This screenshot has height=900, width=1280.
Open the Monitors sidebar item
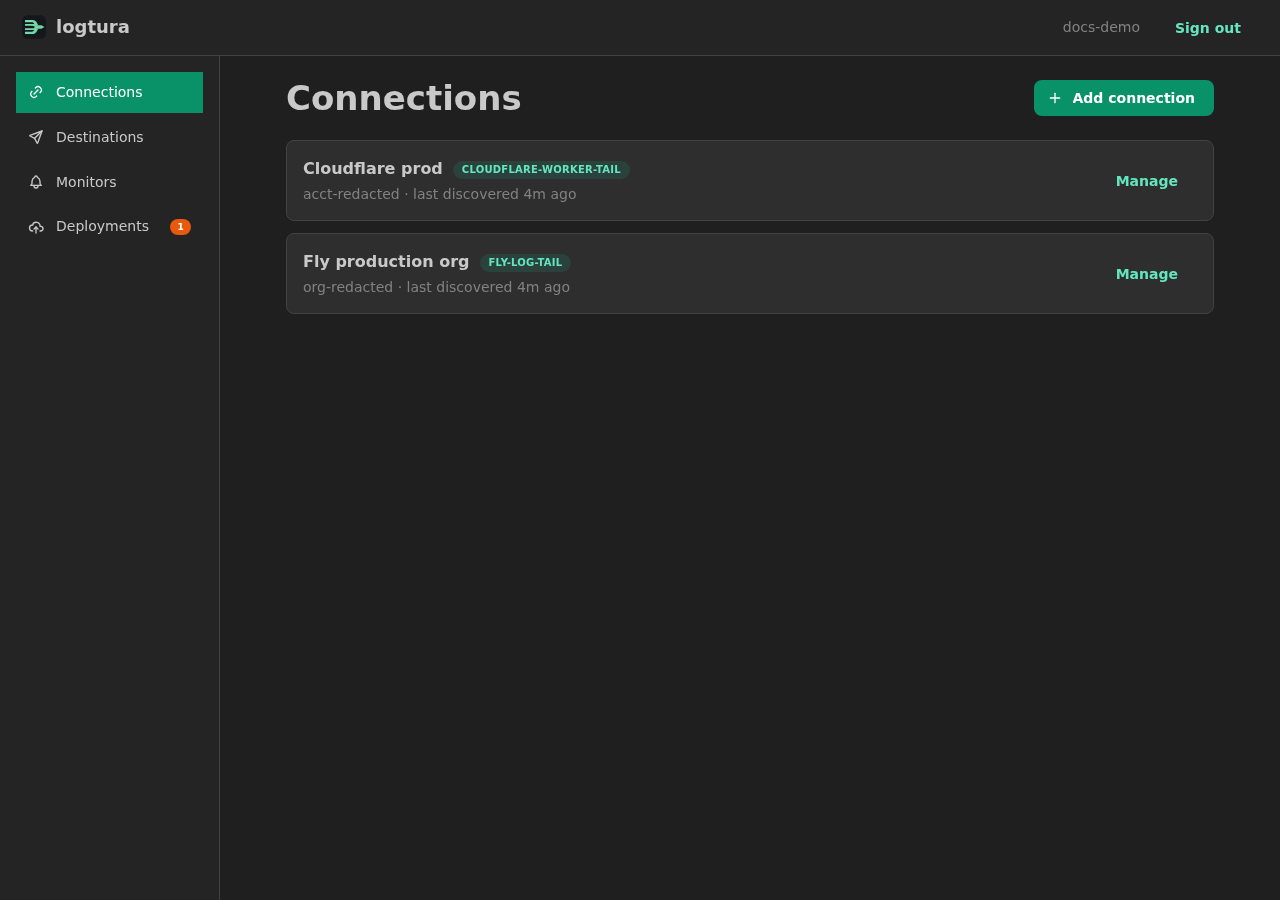point(110,182)
